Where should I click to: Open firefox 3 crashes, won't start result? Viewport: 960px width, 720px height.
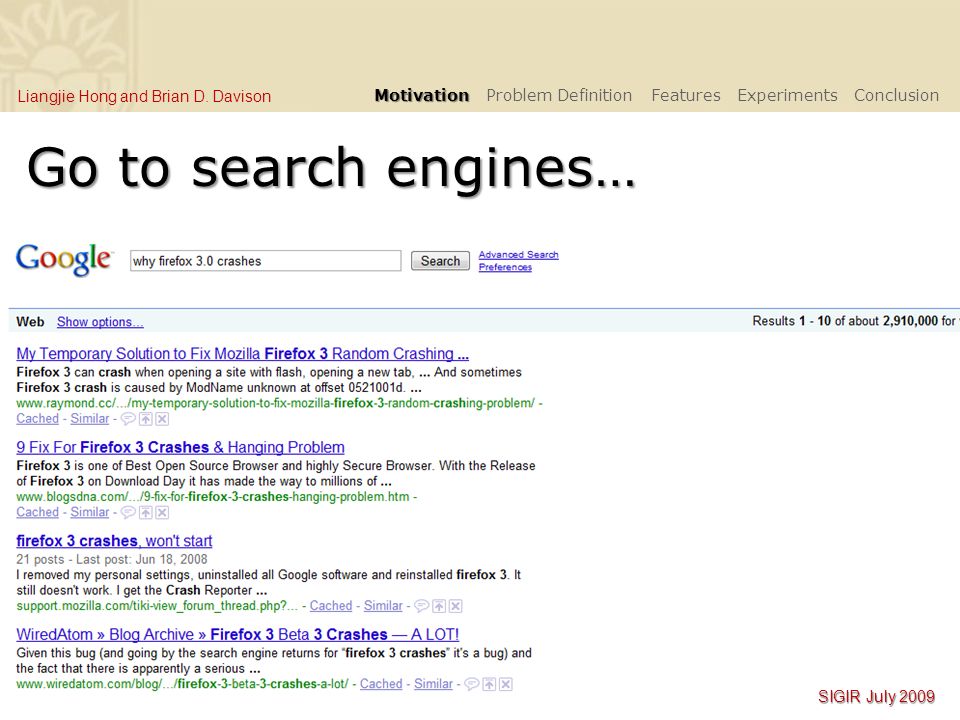[114, 541]
